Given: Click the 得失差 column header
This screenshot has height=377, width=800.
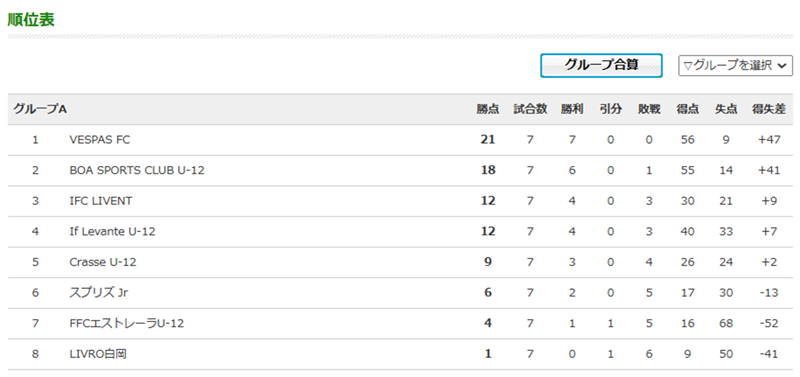Looking at the screenshot, I should point(769,109).
